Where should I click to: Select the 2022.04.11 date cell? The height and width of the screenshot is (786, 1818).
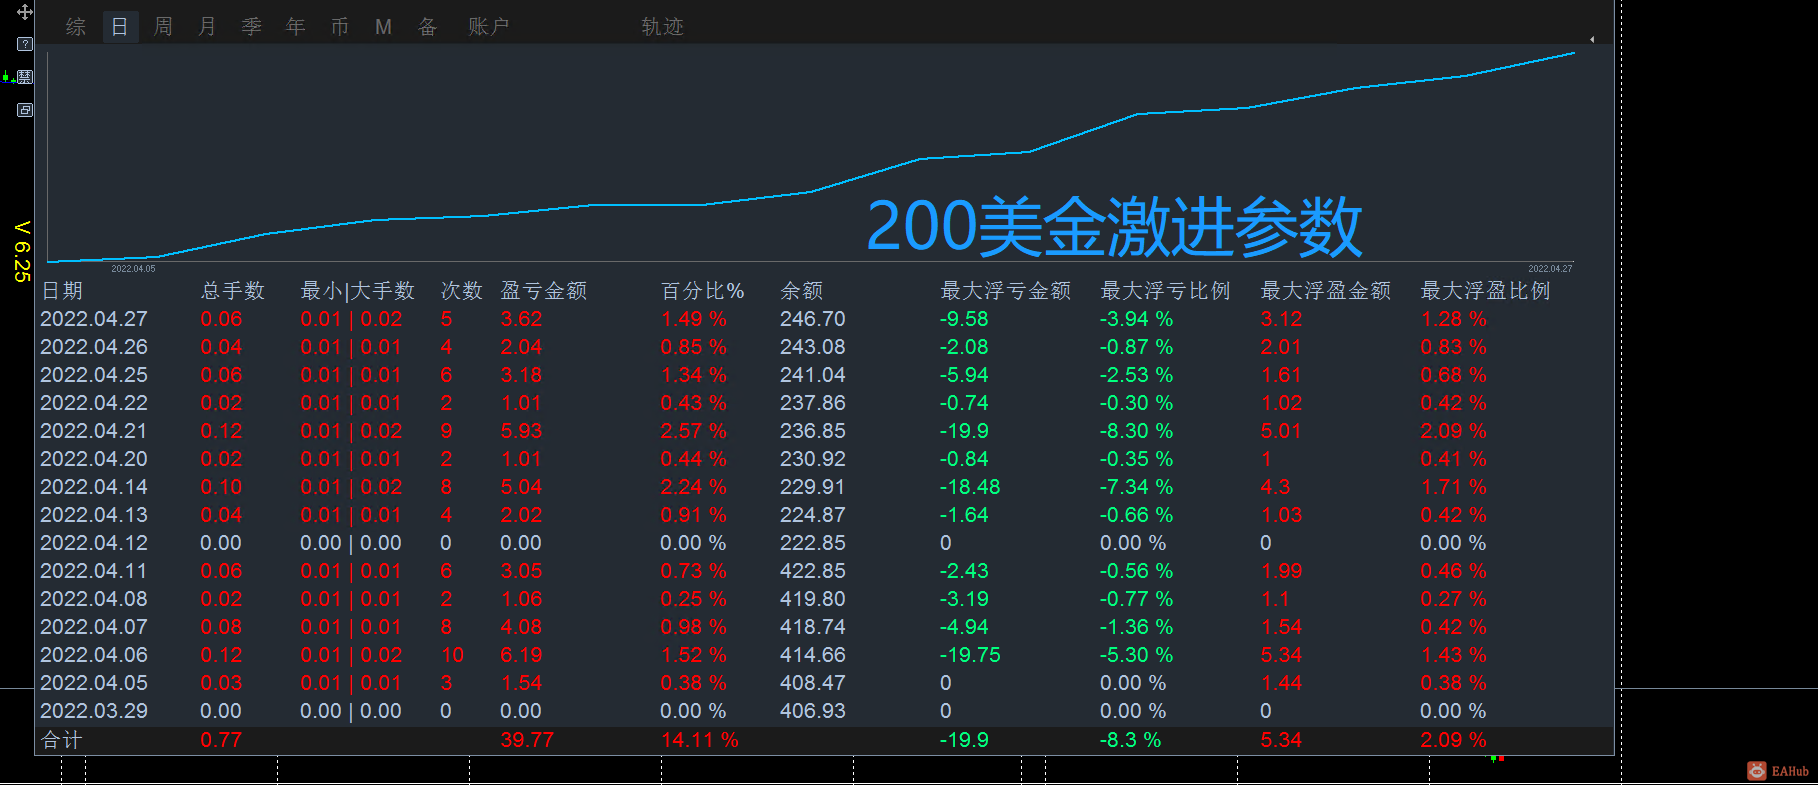[94, 571]
